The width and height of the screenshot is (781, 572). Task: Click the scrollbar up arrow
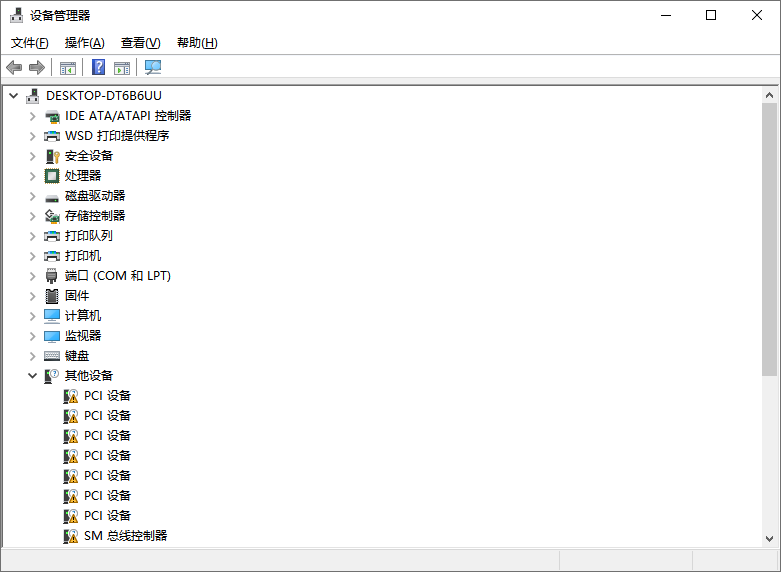coord(769,95)
